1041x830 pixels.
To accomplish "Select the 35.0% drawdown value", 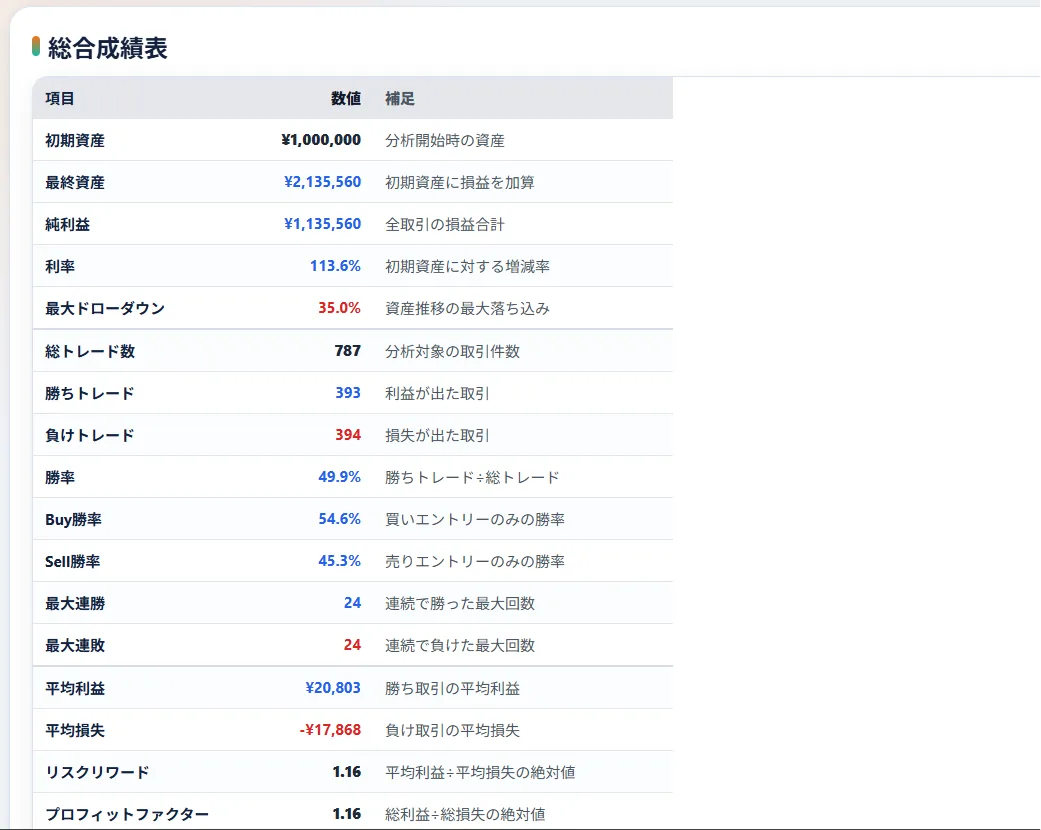I will [x=339, y=308].
